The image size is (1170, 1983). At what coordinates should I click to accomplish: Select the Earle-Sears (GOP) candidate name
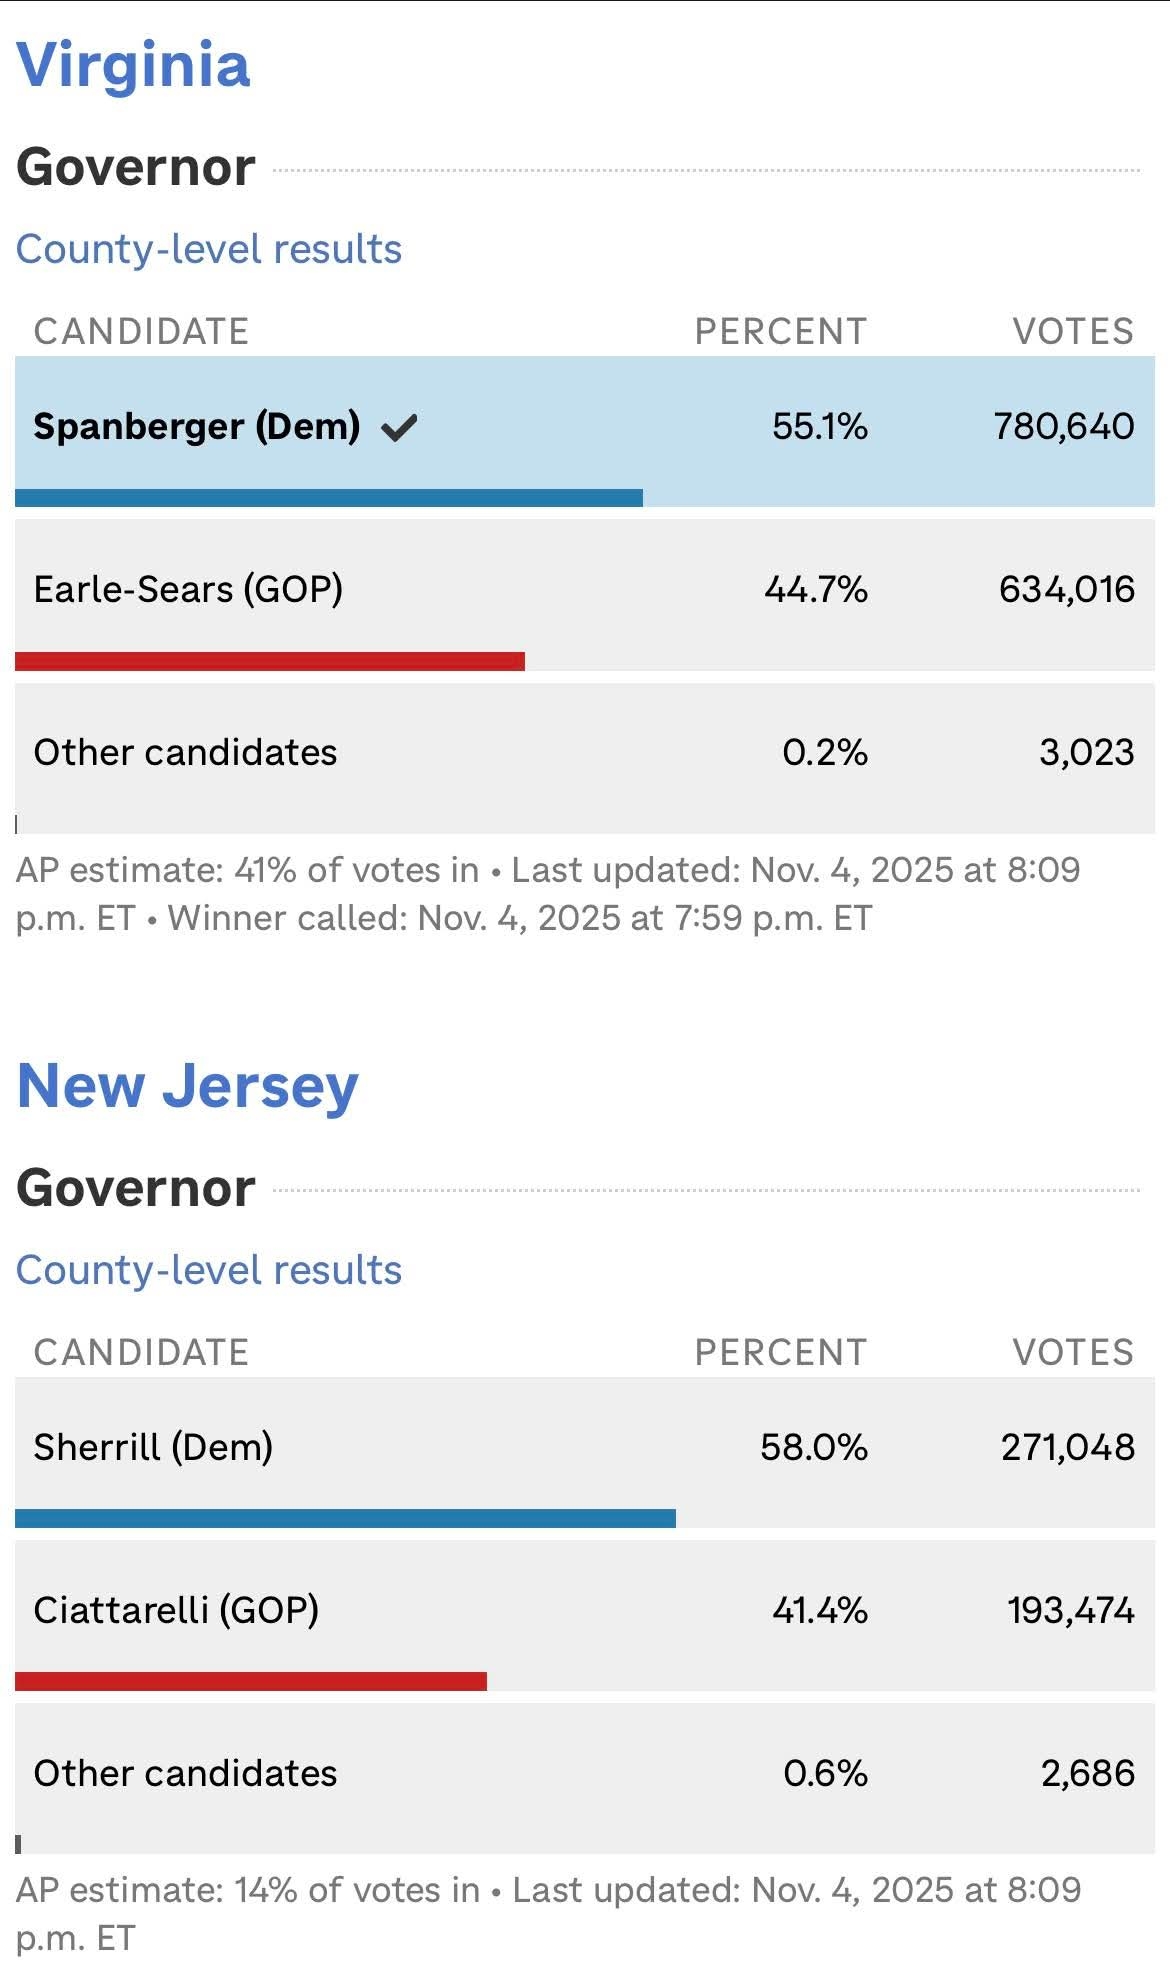pos(188,589)
